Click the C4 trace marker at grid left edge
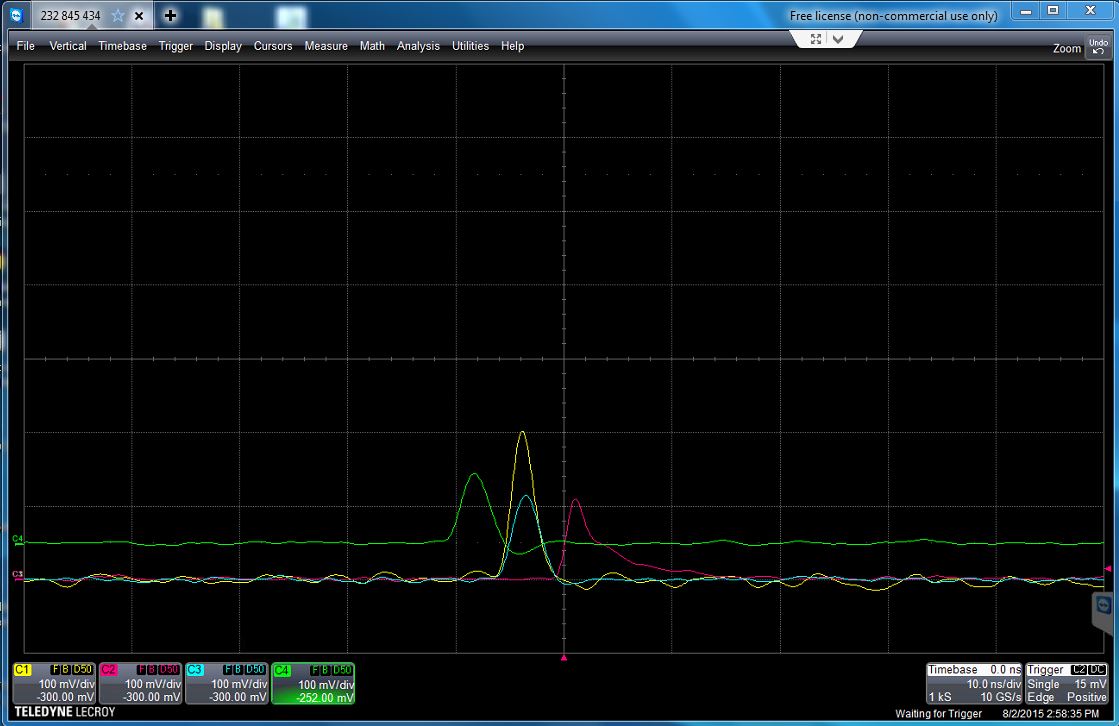Viewport: 1119px width, 726px height. point(18,540)
